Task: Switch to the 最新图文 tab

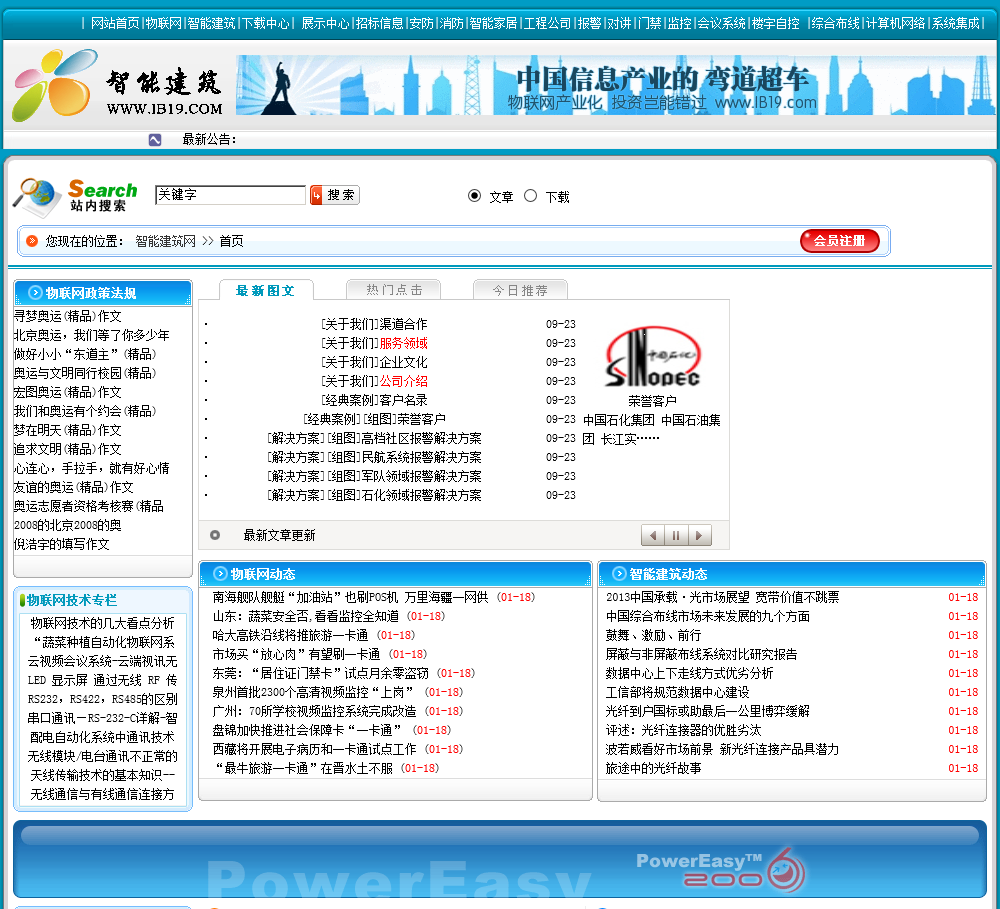Action: pos(266,290)
